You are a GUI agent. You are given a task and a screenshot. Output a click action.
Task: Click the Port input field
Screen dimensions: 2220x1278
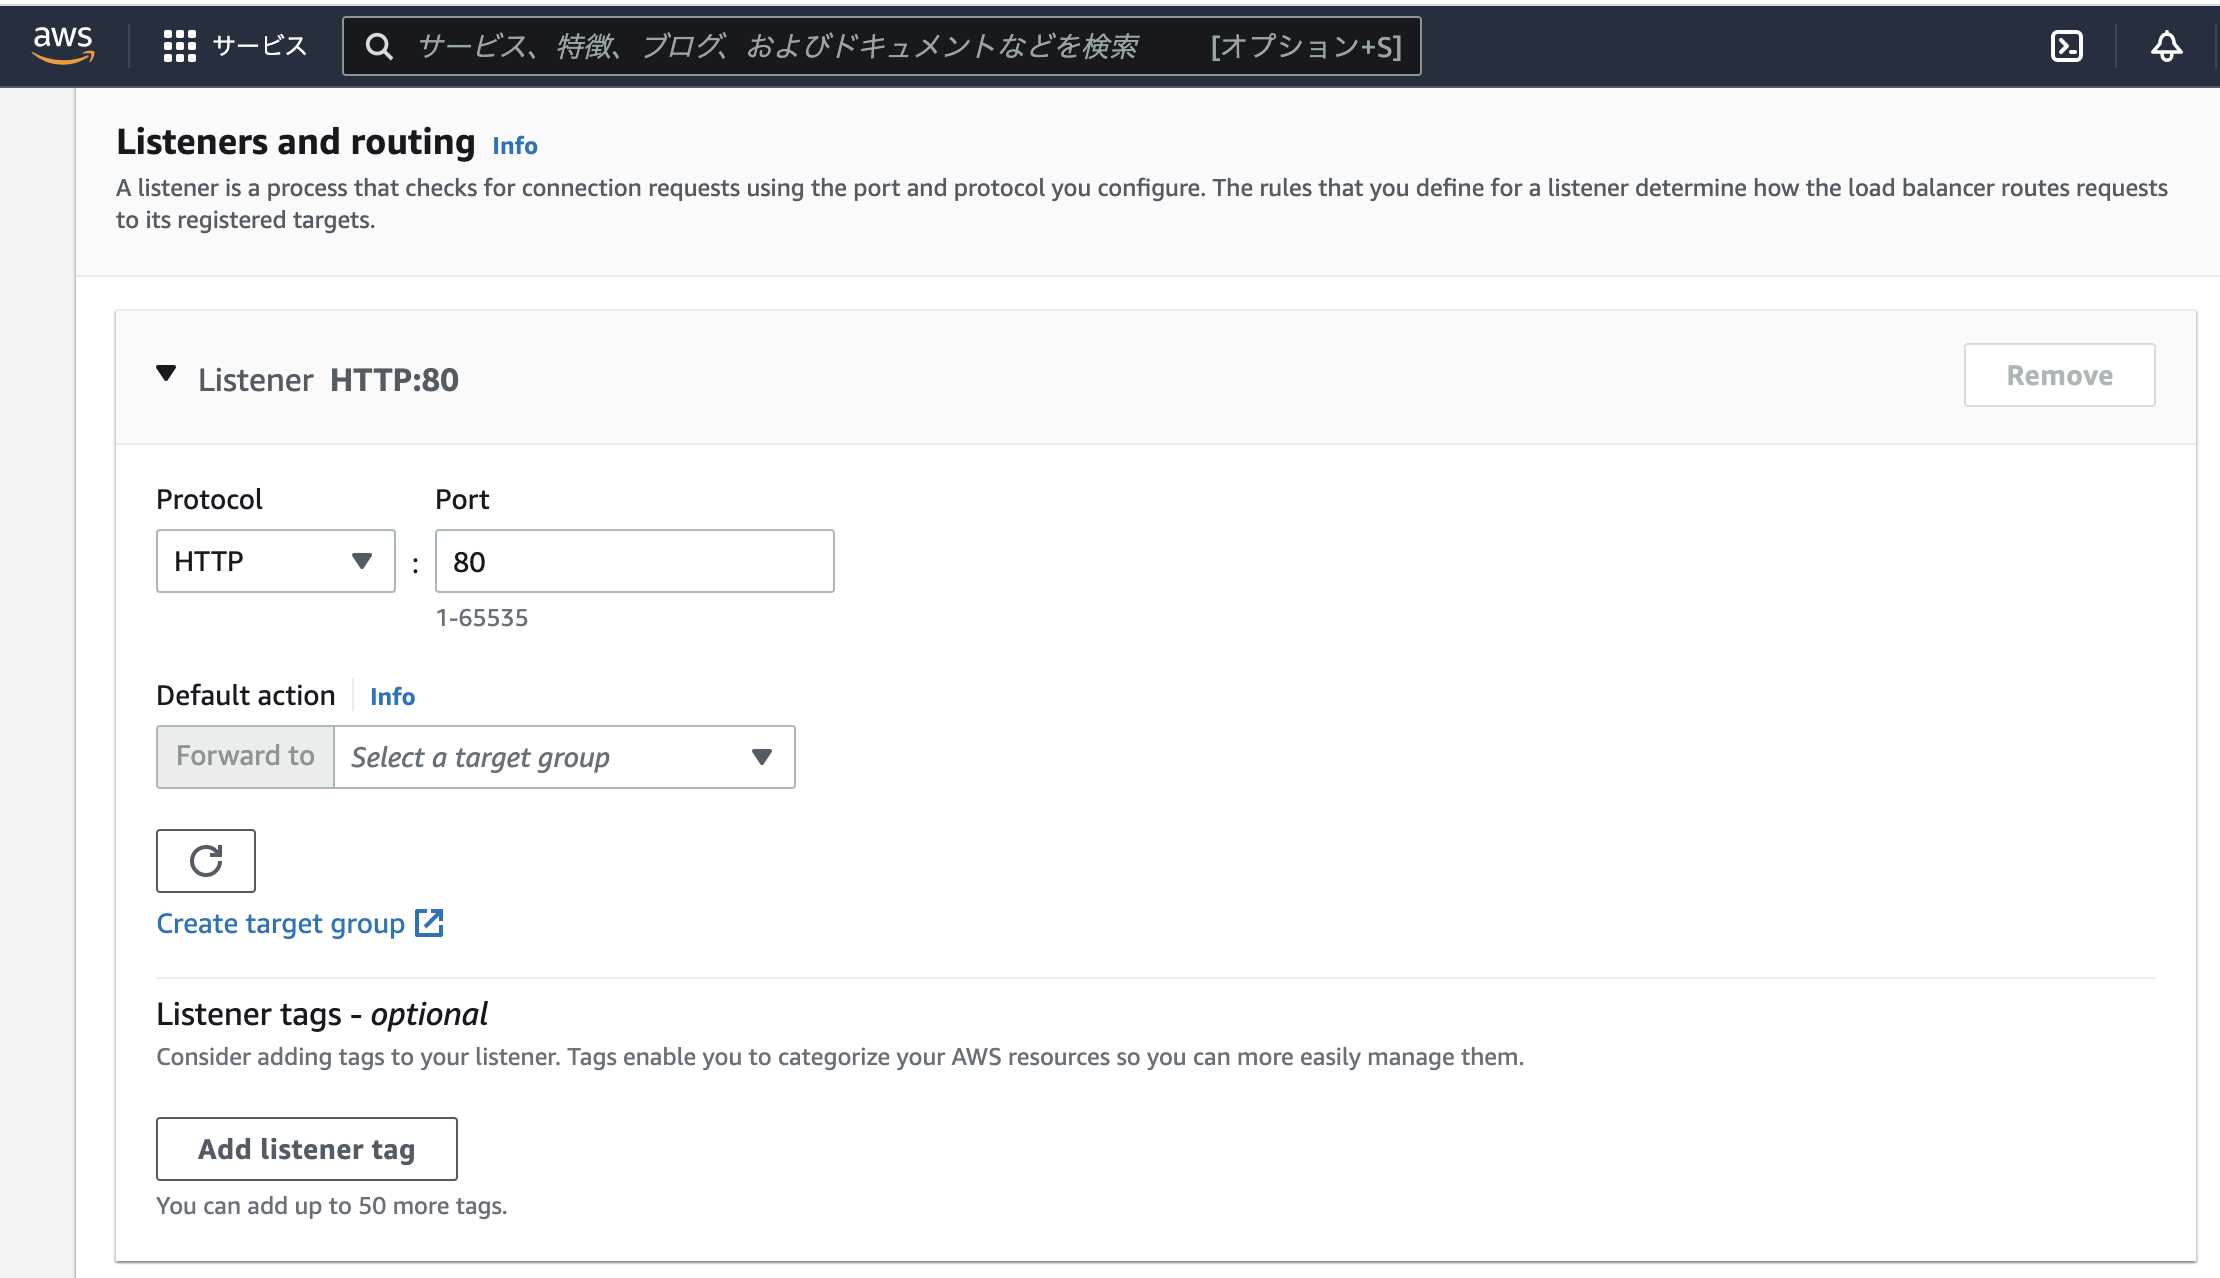(x=634, y=561)
